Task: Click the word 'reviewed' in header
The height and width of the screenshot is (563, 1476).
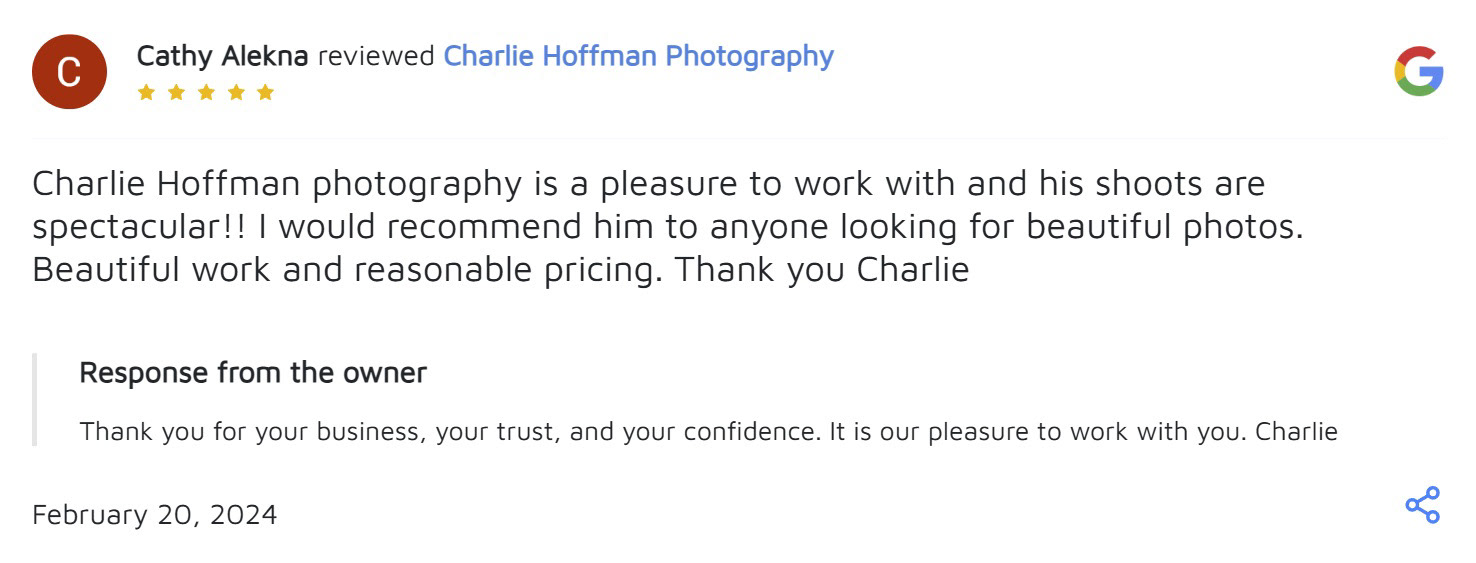Action: (375, 56)
